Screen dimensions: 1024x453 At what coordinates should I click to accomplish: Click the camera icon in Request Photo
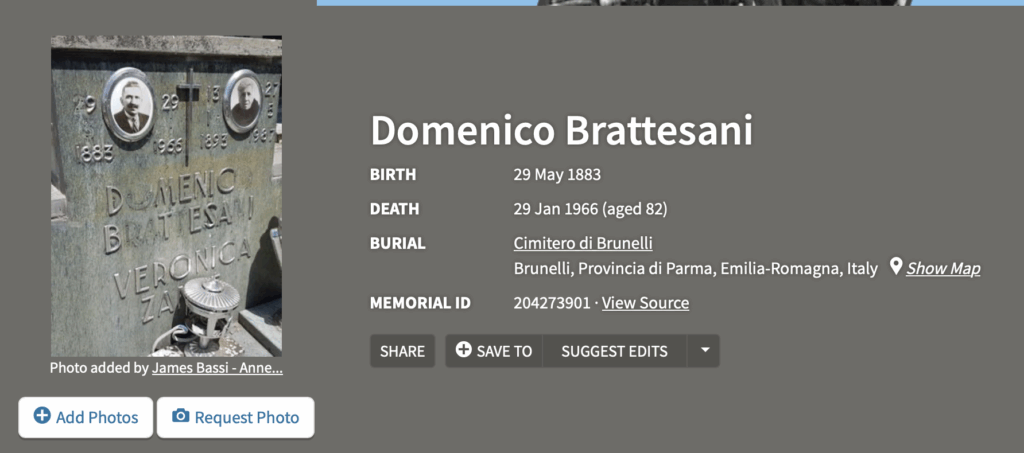180,416
